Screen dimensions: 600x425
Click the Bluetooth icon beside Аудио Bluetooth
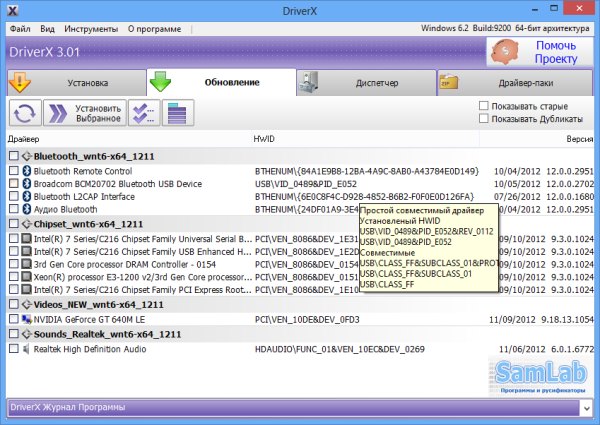coord(27,210)
